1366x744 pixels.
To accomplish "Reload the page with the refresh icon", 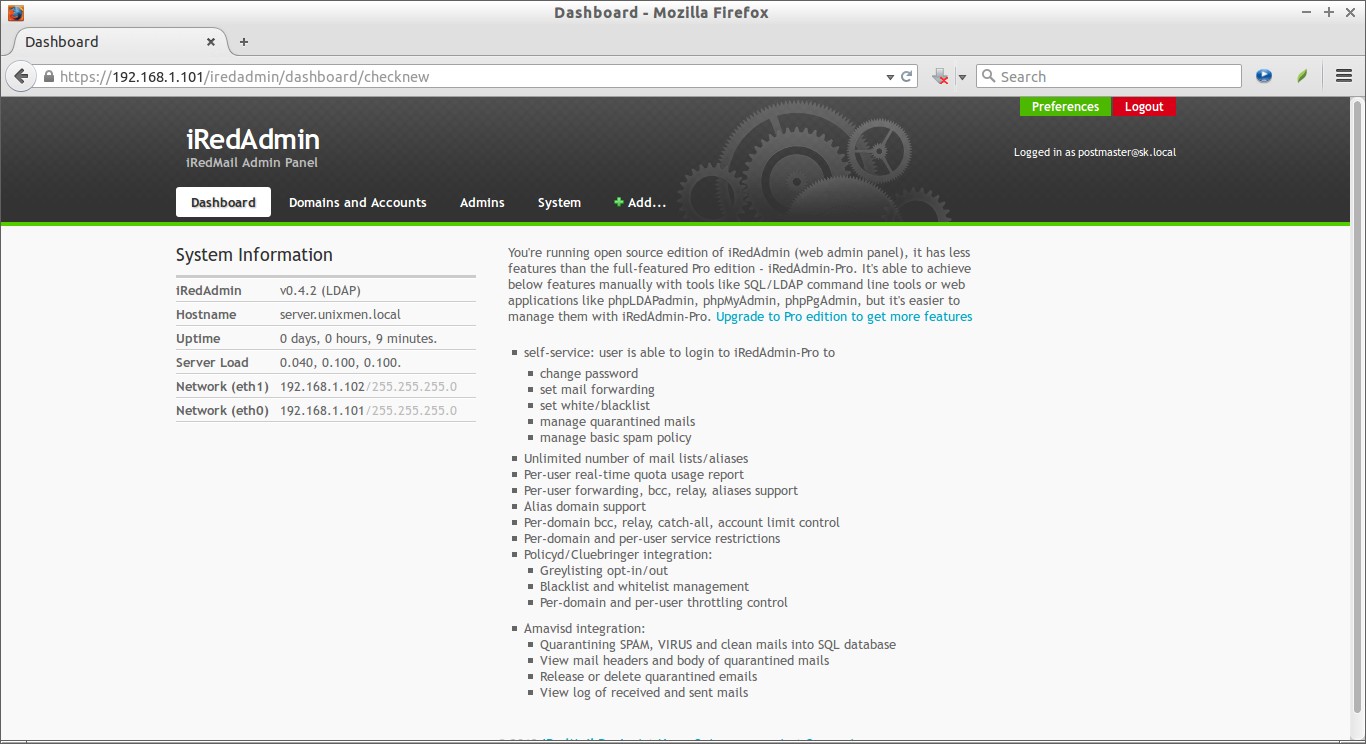I will 907,76.
